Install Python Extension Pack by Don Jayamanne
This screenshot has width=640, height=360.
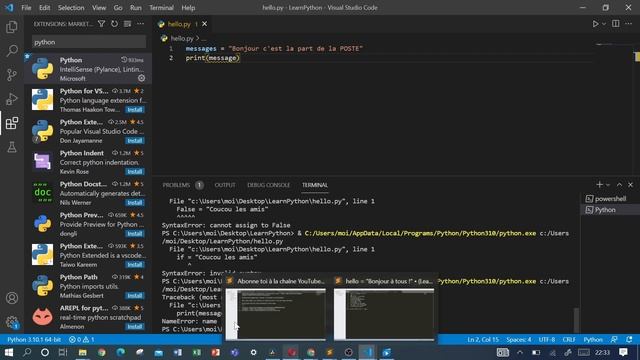tap(135, 141)
